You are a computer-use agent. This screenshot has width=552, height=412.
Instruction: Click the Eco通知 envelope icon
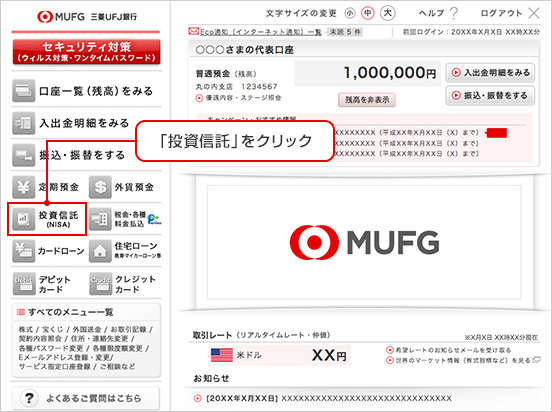tap(194, 31)
